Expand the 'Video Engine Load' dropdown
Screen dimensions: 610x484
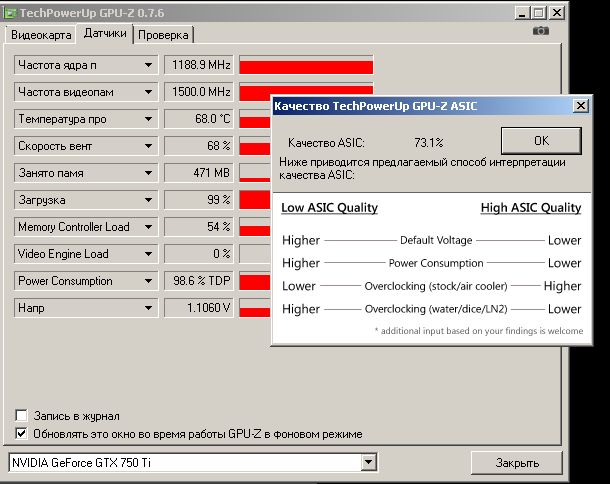[x=148, y=254]
